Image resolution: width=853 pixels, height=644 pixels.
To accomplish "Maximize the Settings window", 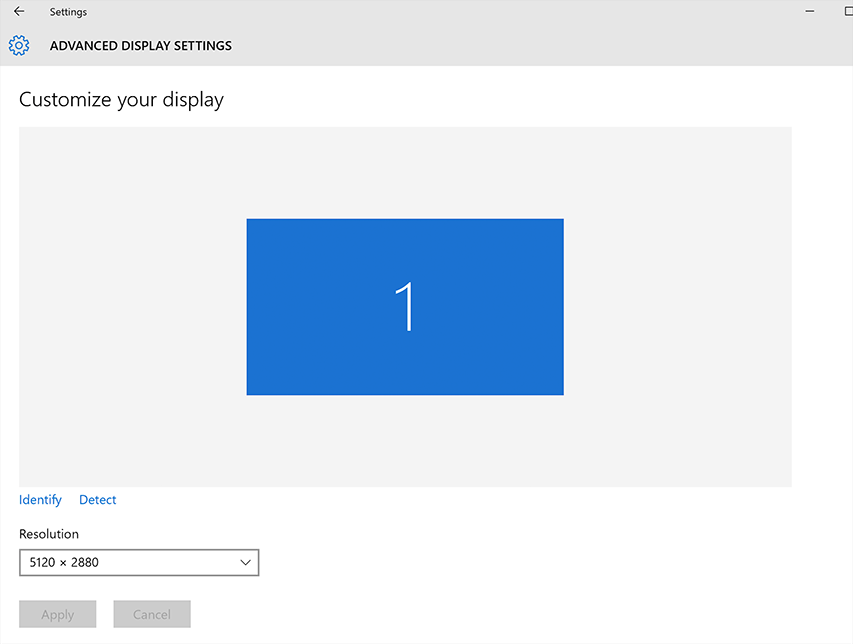I will pos(848,11).
